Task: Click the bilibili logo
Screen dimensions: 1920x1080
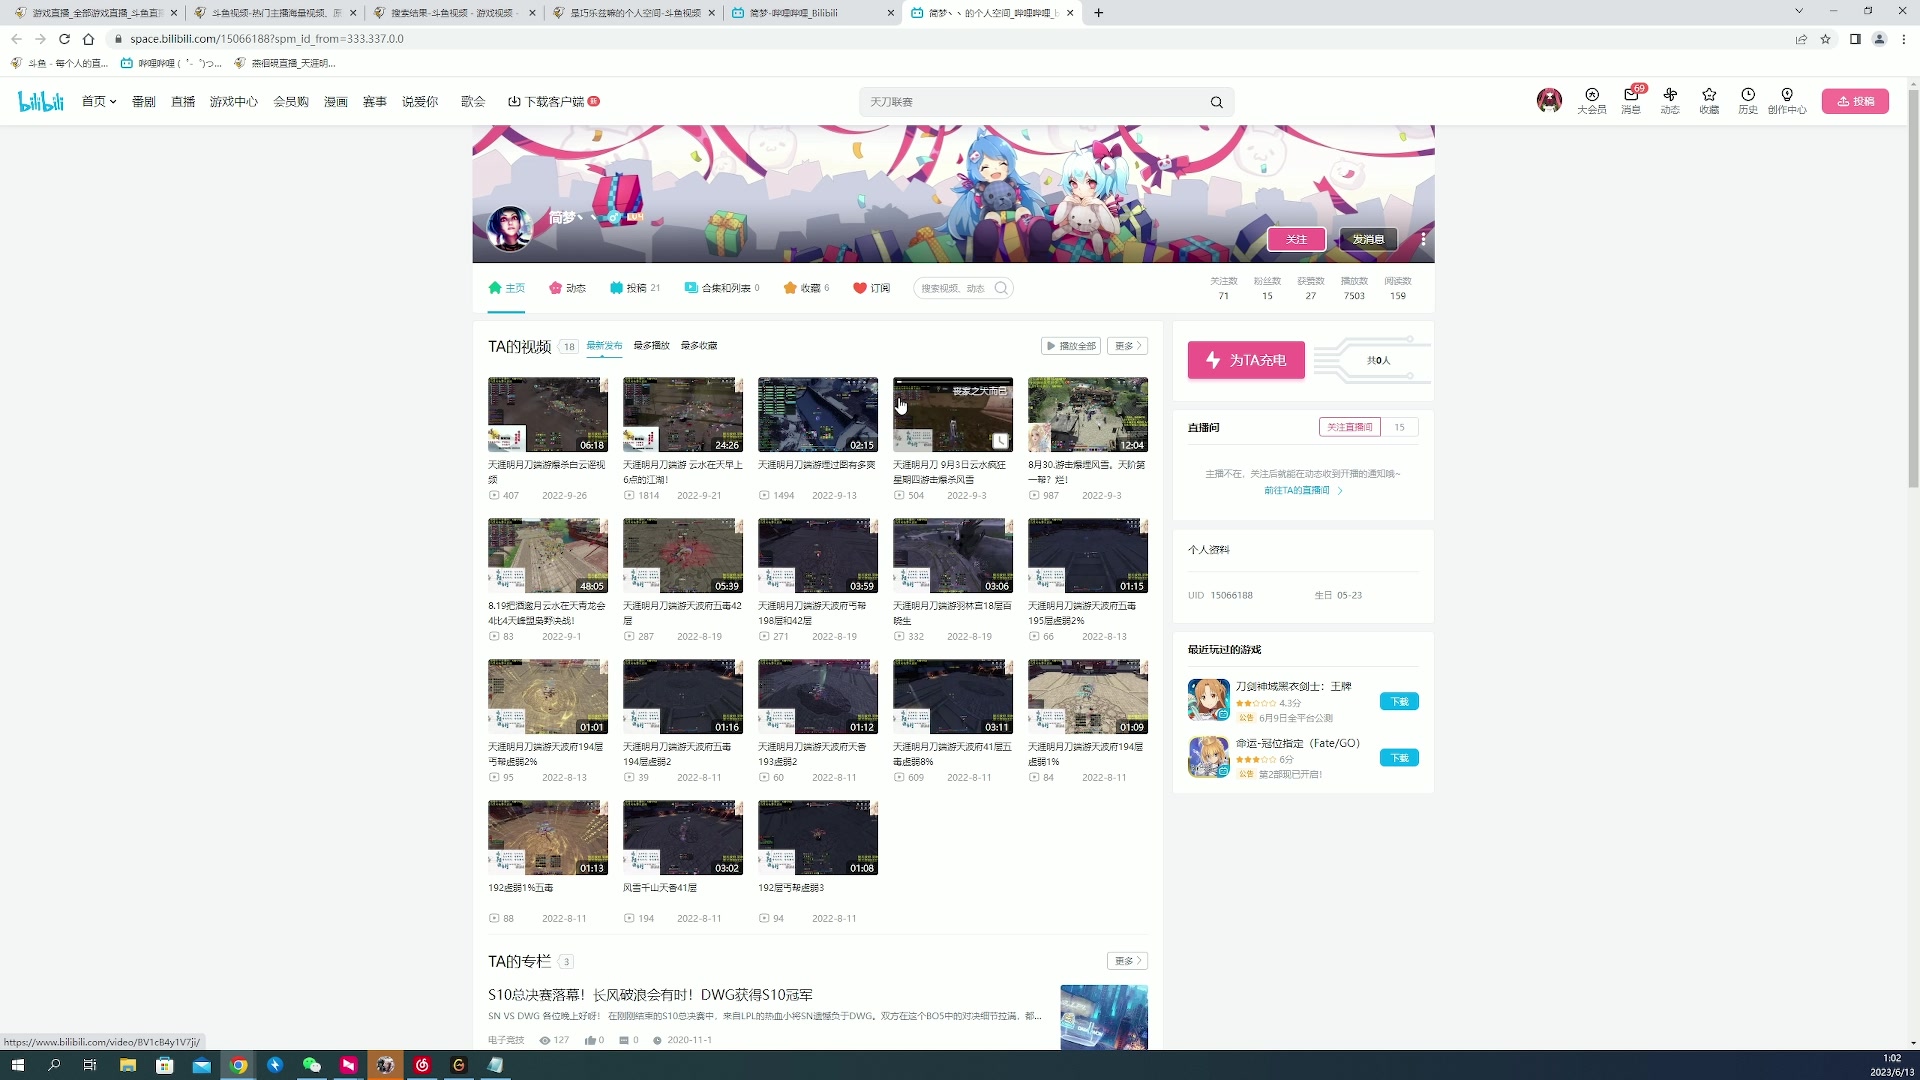Action: 40,100
